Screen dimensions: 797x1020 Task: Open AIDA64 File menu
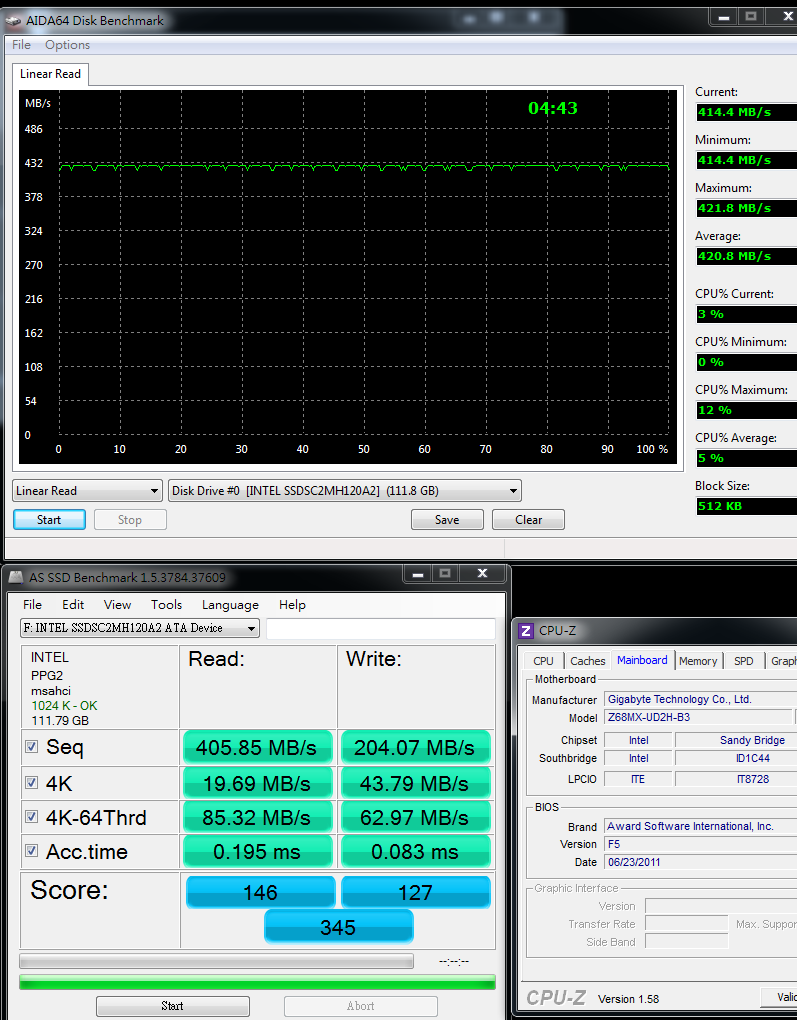click(21, 45)
